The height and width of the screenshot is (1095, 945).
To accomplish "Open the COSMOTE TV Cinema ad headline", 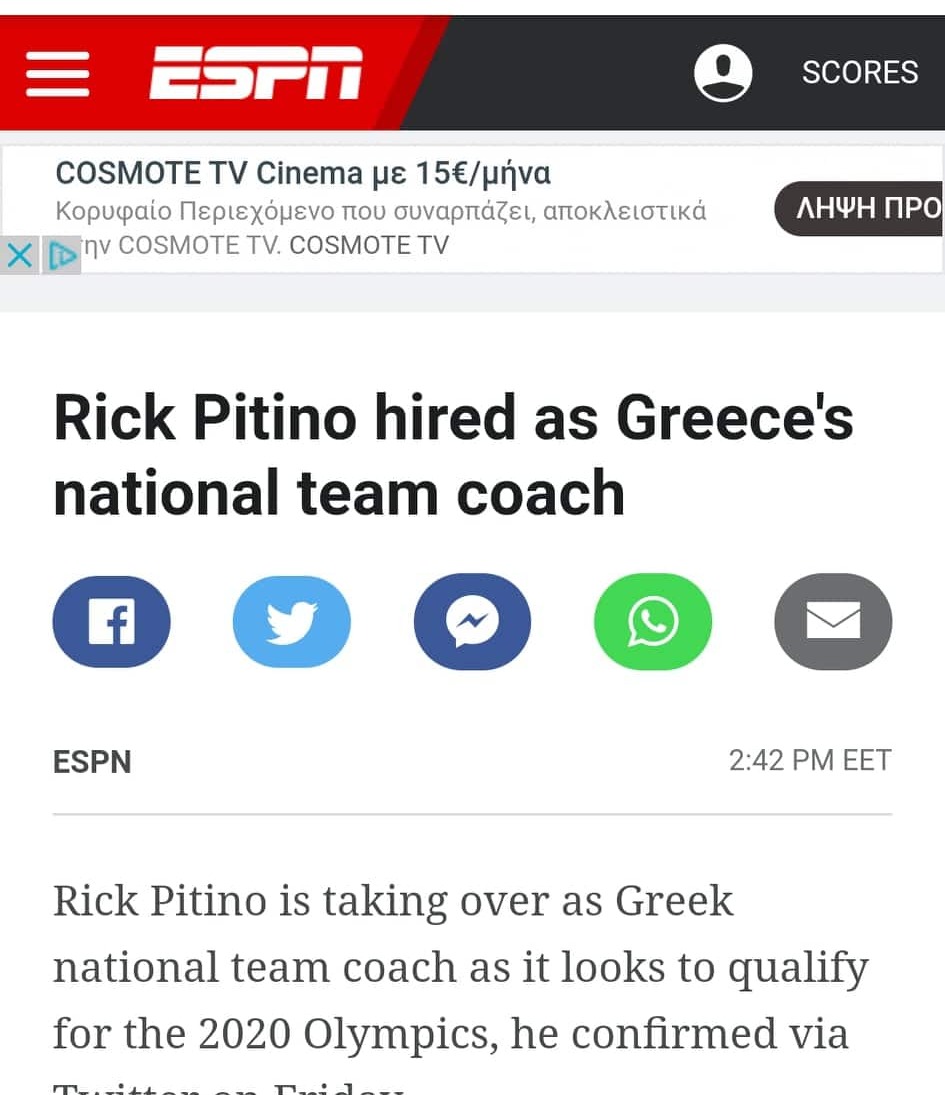I will pyautogui.click(x=303, y=174).
